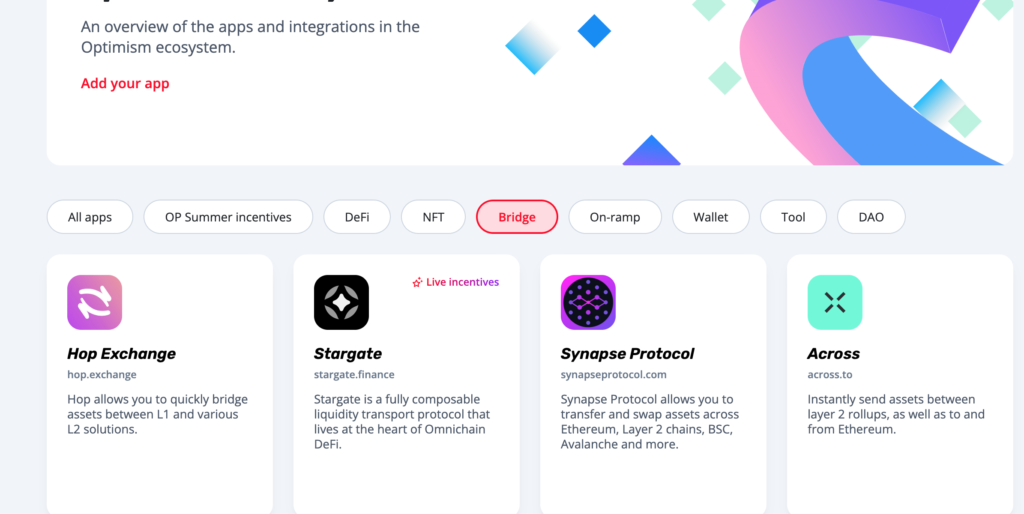This screenshot has height=514, width=1024.
Task: Click the Stargate black star logo
Action: click(x=342, y=302)
